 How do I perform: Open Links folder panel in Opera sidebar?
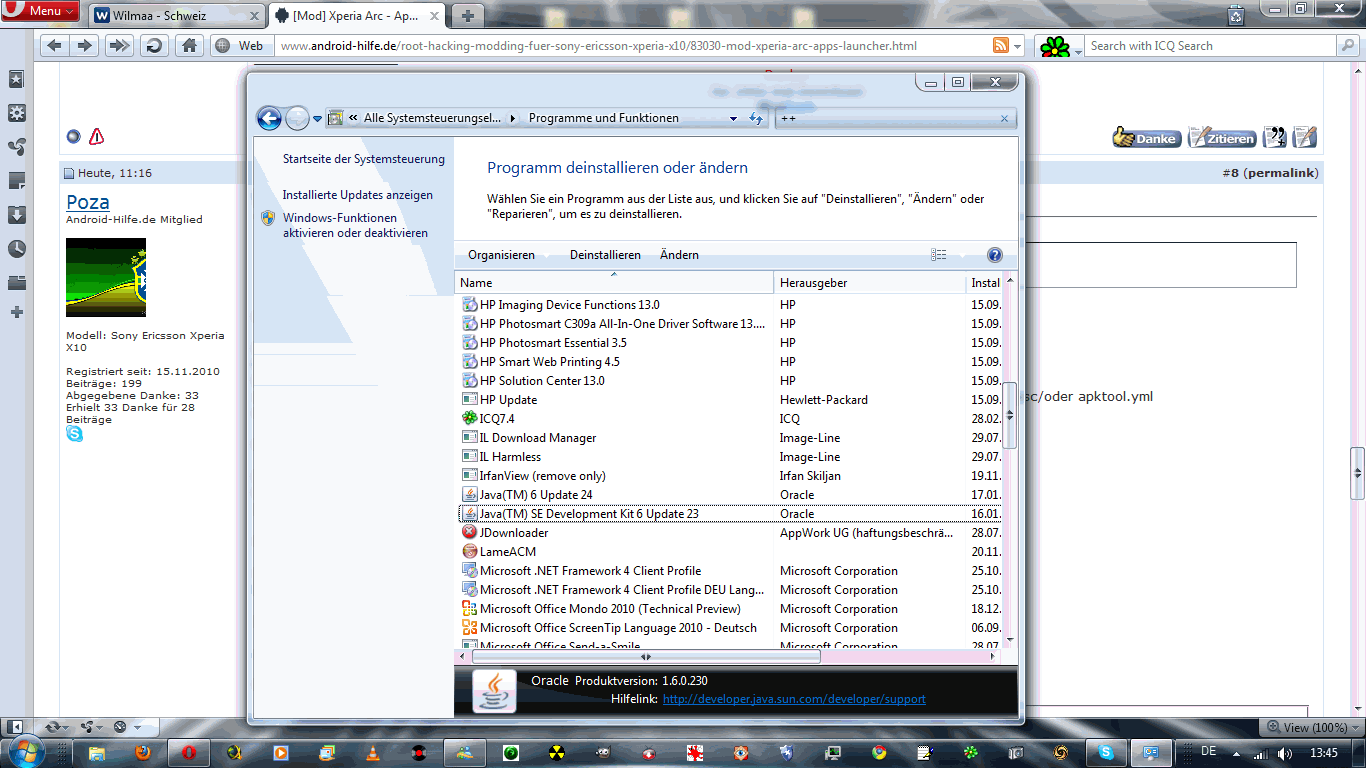pos(16,283)
